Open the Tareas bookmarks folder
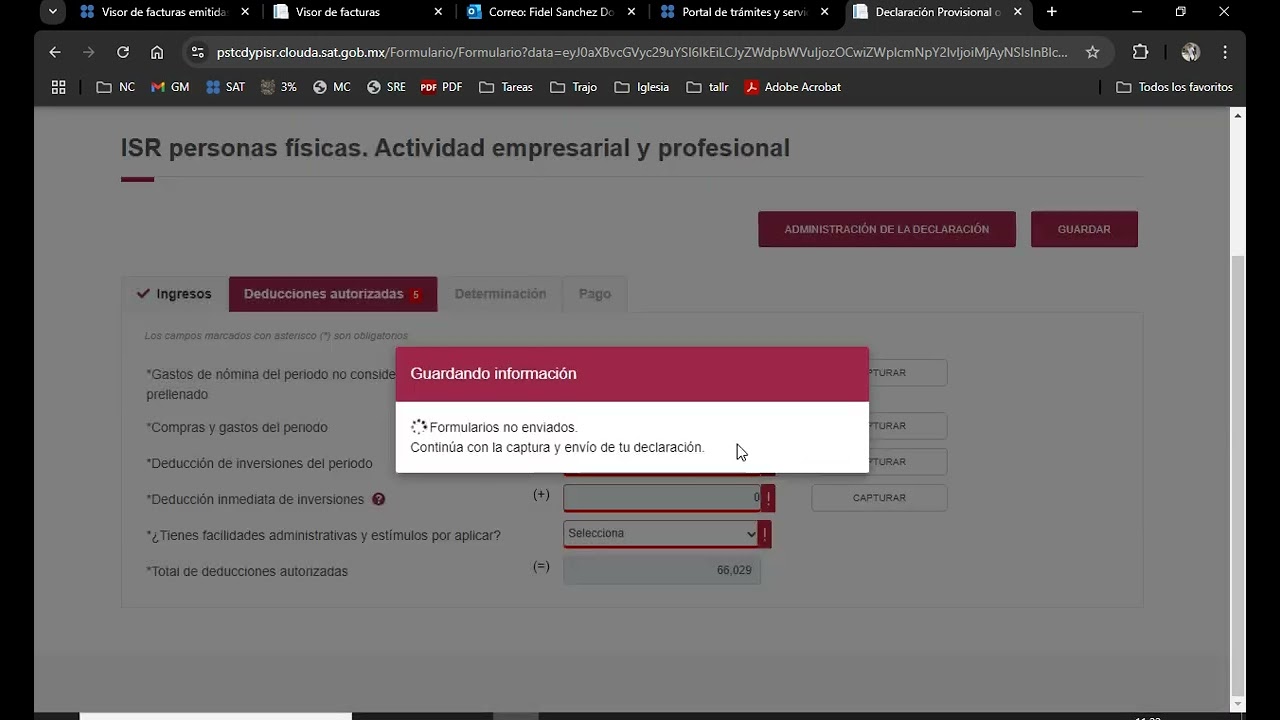The image size is (1280, 720). (x=506, y=87)
